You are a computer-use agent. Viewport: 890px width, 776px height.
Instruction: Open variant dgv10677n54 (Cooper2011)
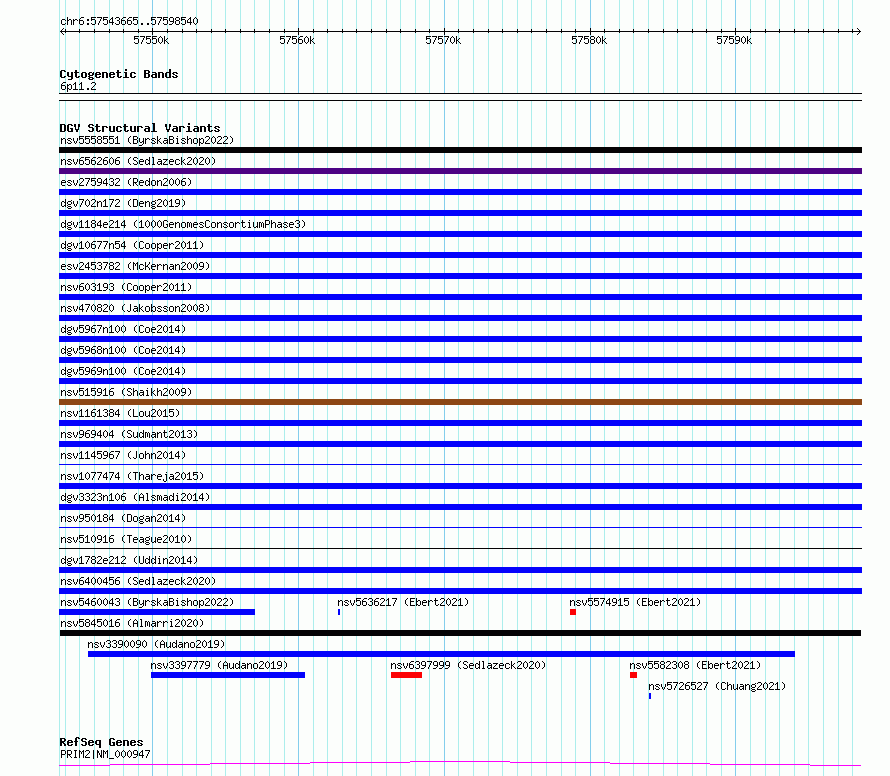[x=132, y=245]
